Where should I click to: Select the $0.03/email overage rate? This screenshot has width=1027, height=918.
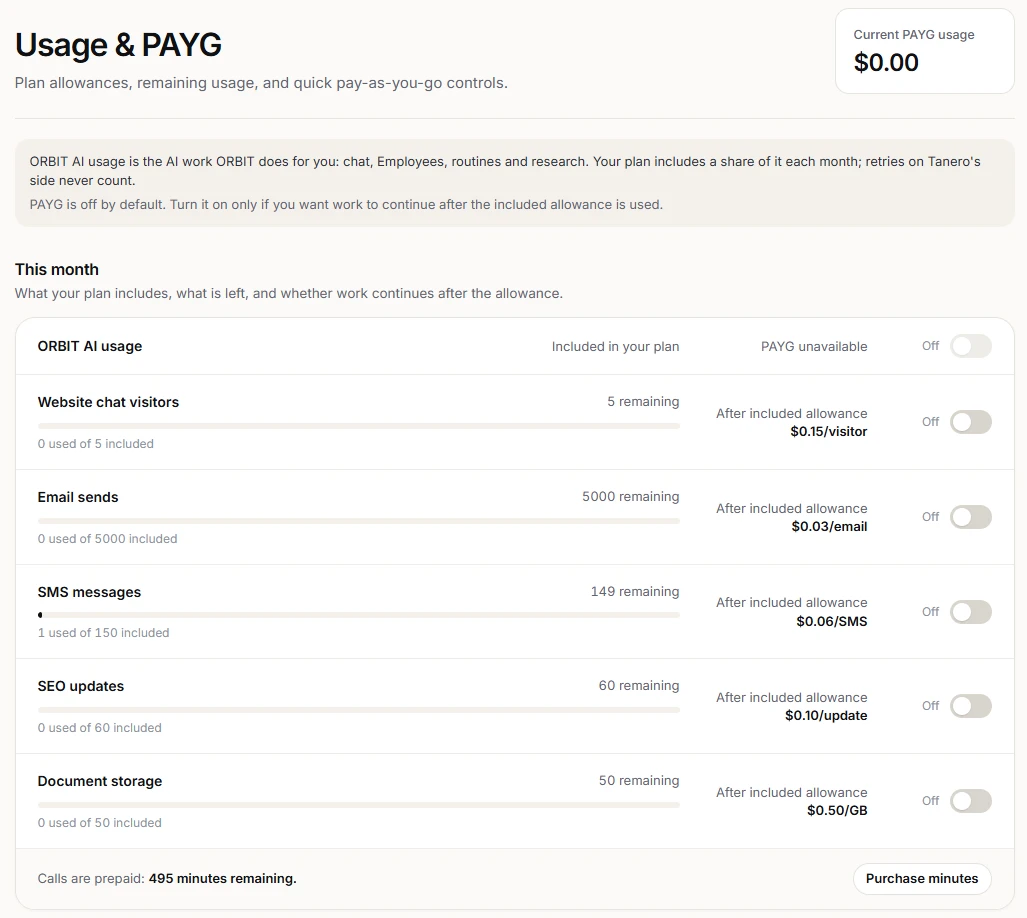pos(829,526)
